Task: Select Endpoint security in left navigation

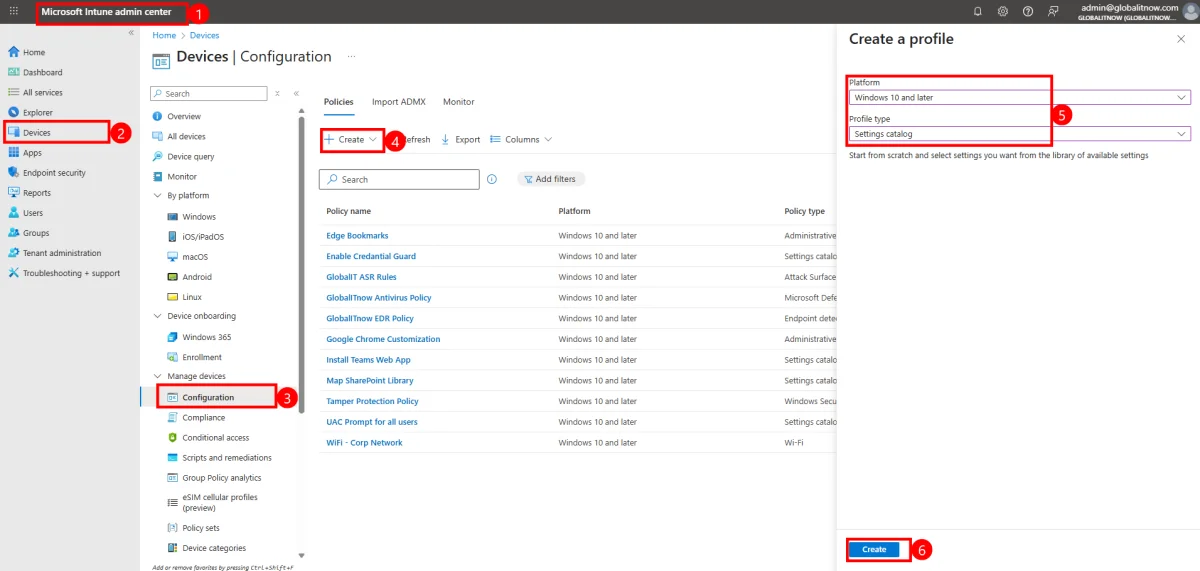Action: [54, 173]
